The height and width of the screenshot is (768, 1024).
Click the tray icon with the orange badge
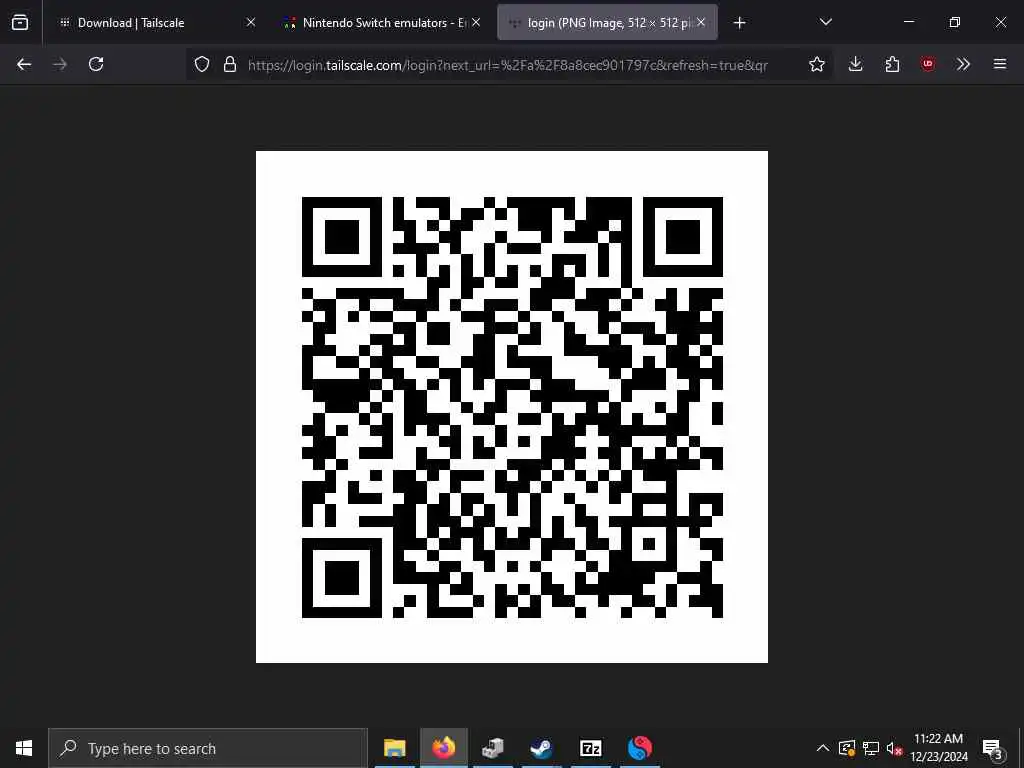click(x=847, y=748)
